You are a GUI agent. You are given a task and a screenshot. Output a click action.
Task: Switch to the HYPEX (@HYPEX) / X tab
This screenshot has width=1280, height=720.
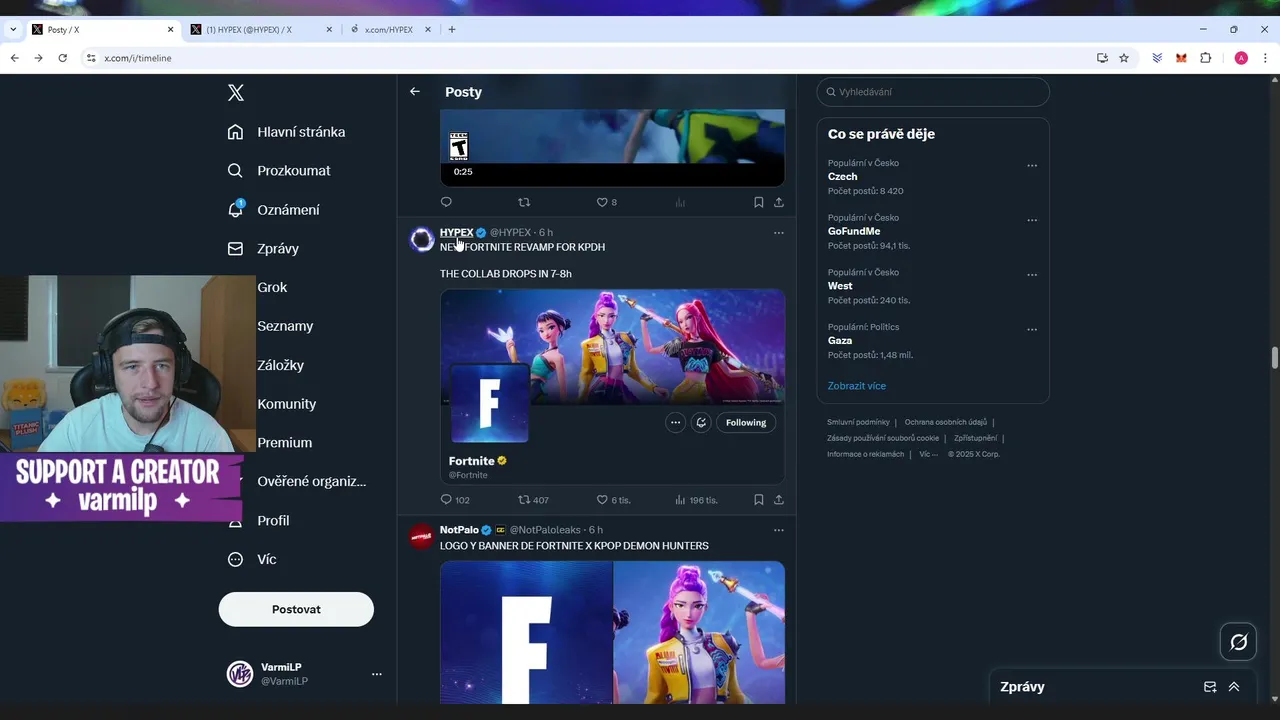pyautogui.click(x=260, y=29)
